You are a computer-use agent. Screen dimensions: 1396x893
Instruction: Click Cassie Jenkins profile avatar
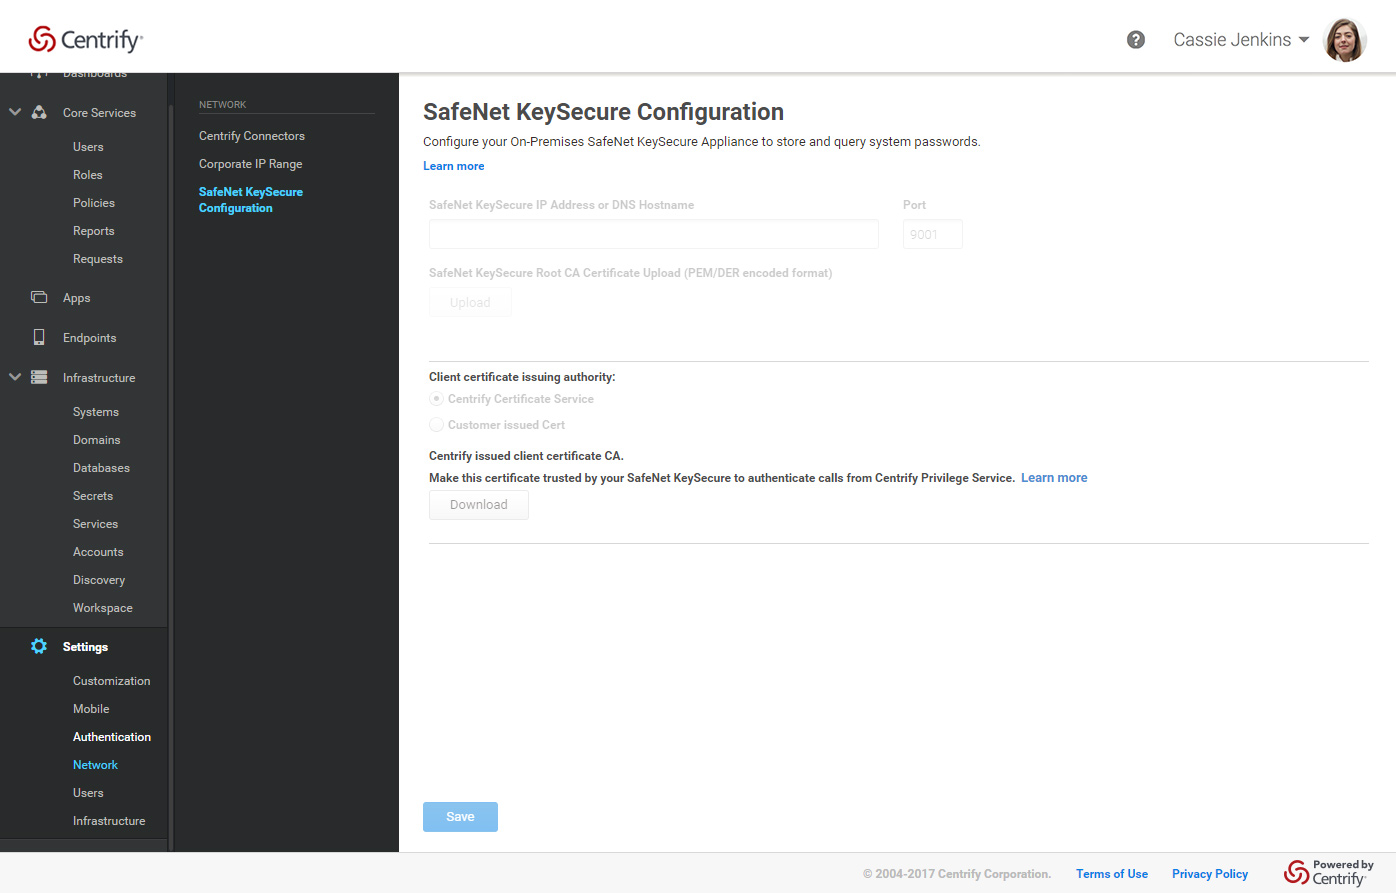point(1344,40)
